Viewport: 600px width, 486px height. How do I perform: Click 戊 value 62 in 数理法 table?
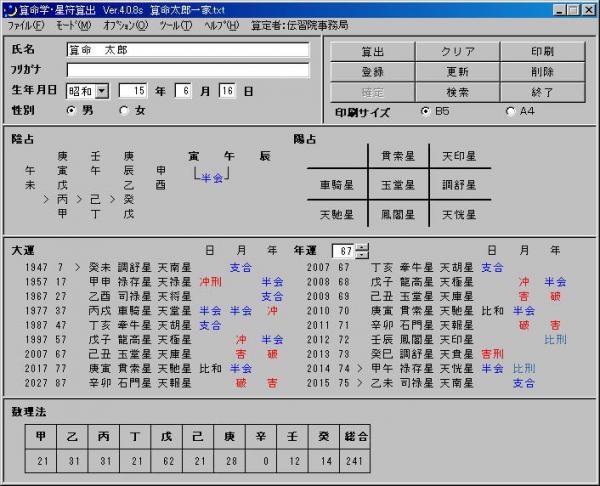click(x=167, y=461)
